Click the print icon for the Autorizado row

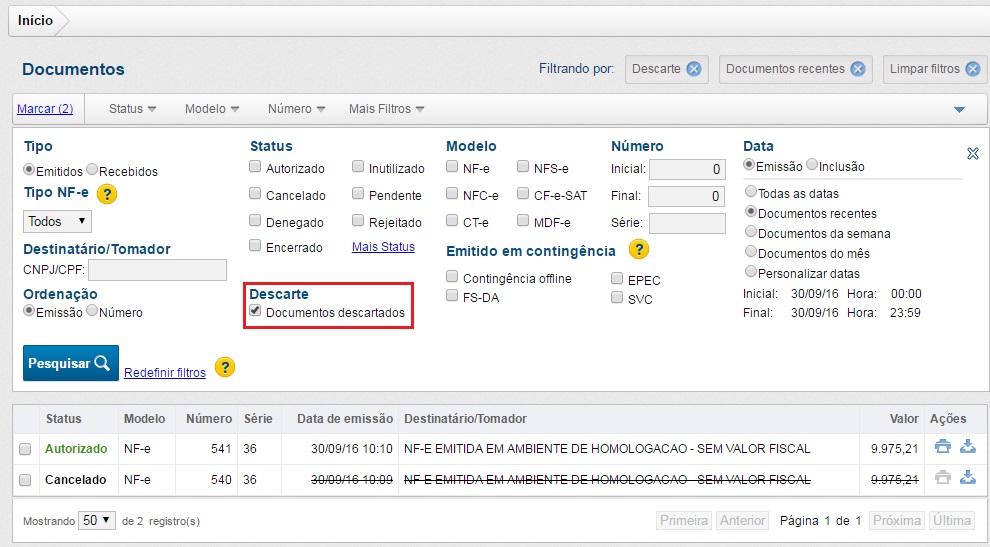(942, 448)
